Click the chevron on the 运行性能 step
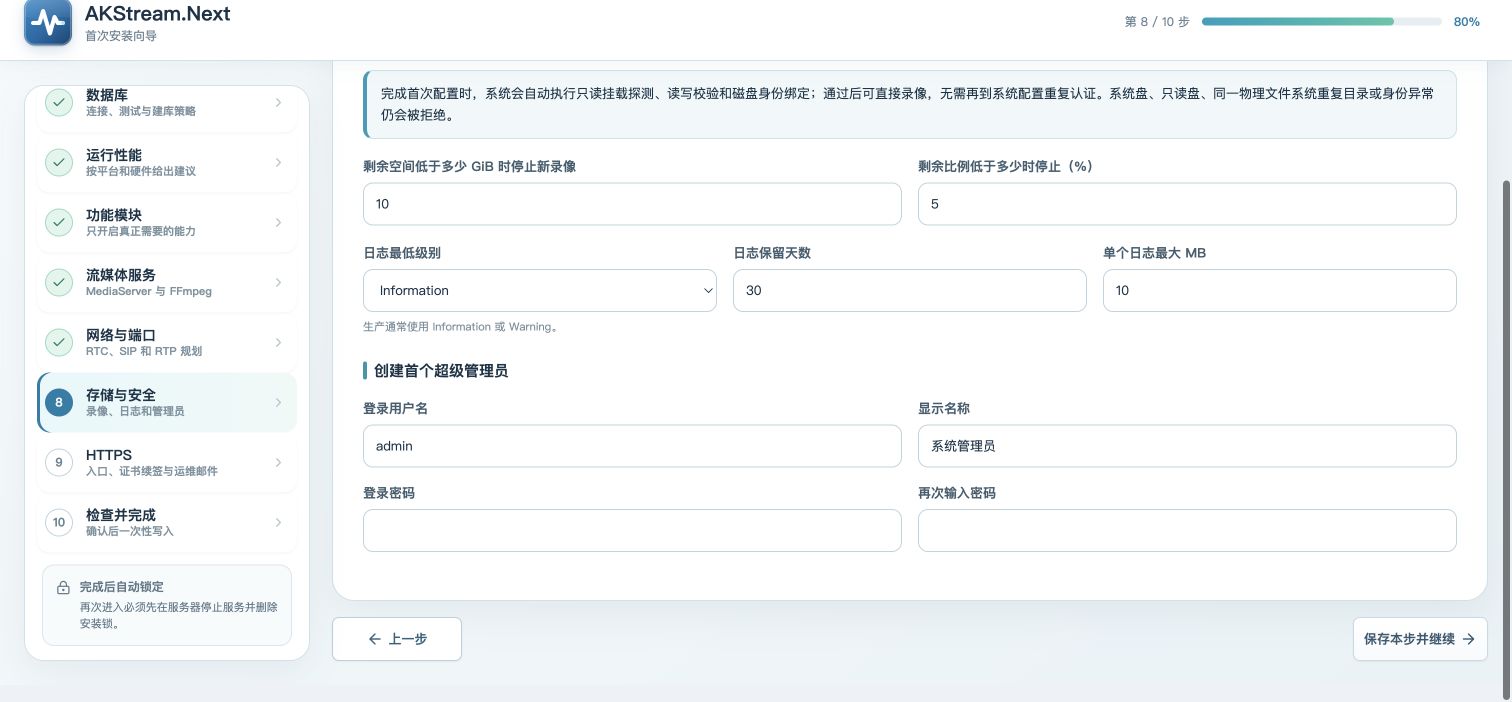 pyautogui.click(x=278, y=162)
